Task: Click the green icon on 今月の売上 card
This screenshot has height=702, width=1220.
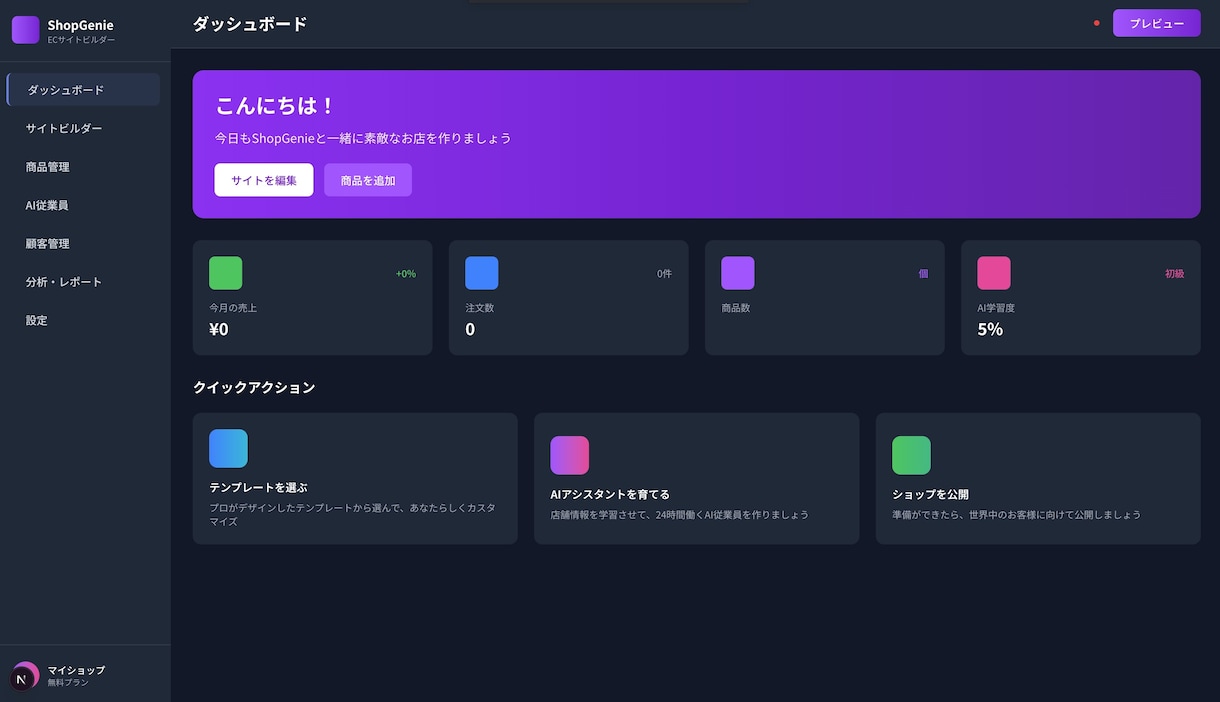Action: click(226, 273)
